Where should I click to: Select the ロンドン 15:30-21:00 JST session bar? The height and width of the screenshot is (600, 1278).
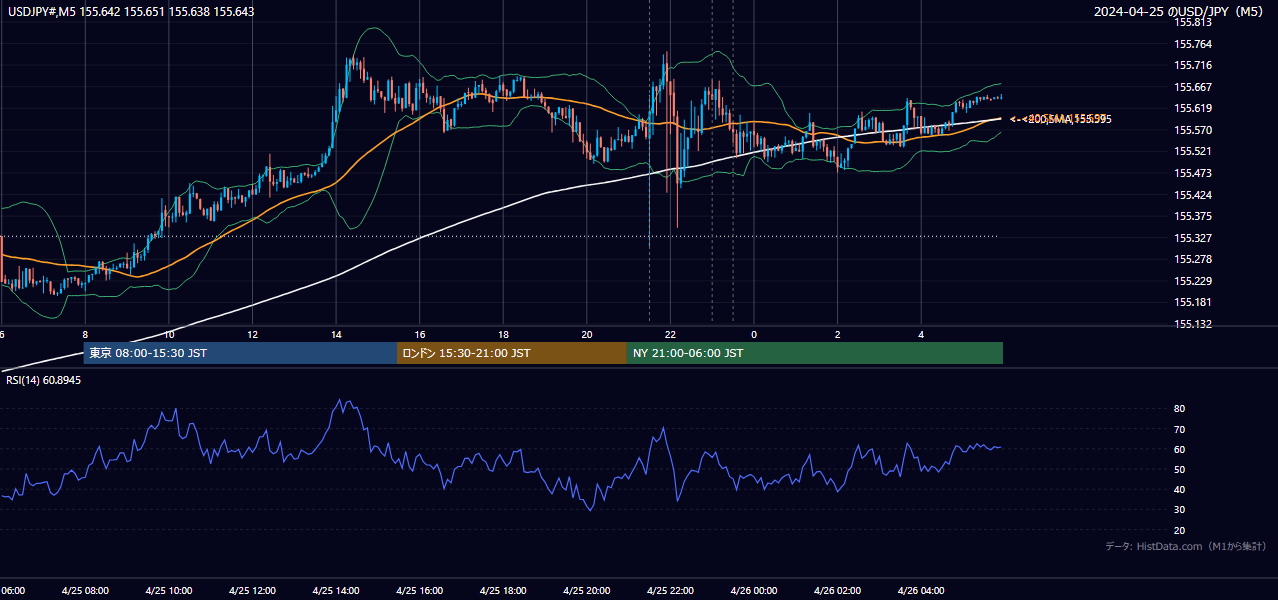click(512, 353)
